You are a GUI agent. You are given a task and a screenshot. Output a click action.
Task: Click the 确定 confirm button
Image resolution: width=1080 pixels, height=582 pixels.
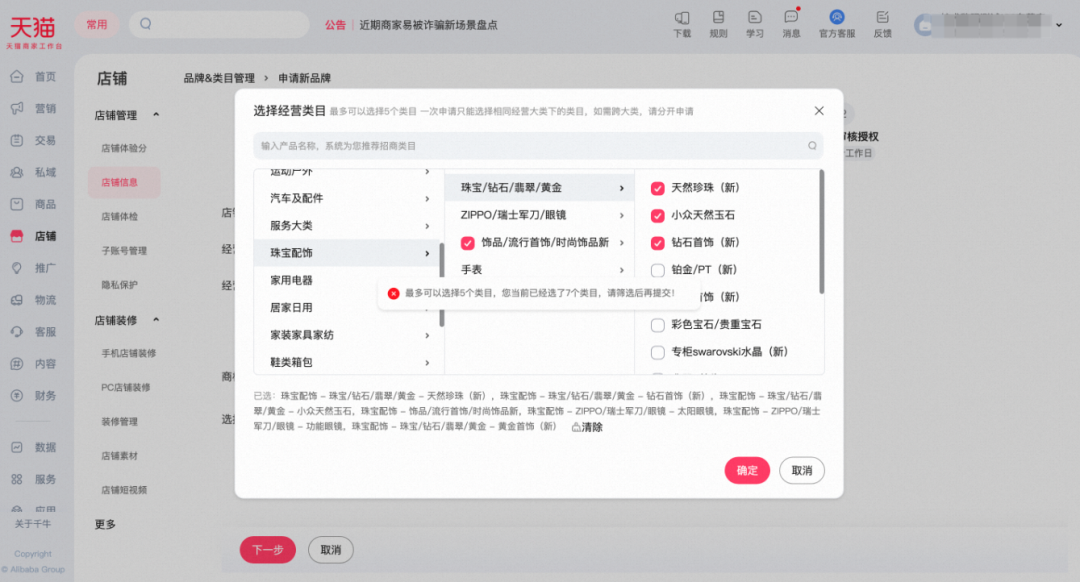coord(747,470)
